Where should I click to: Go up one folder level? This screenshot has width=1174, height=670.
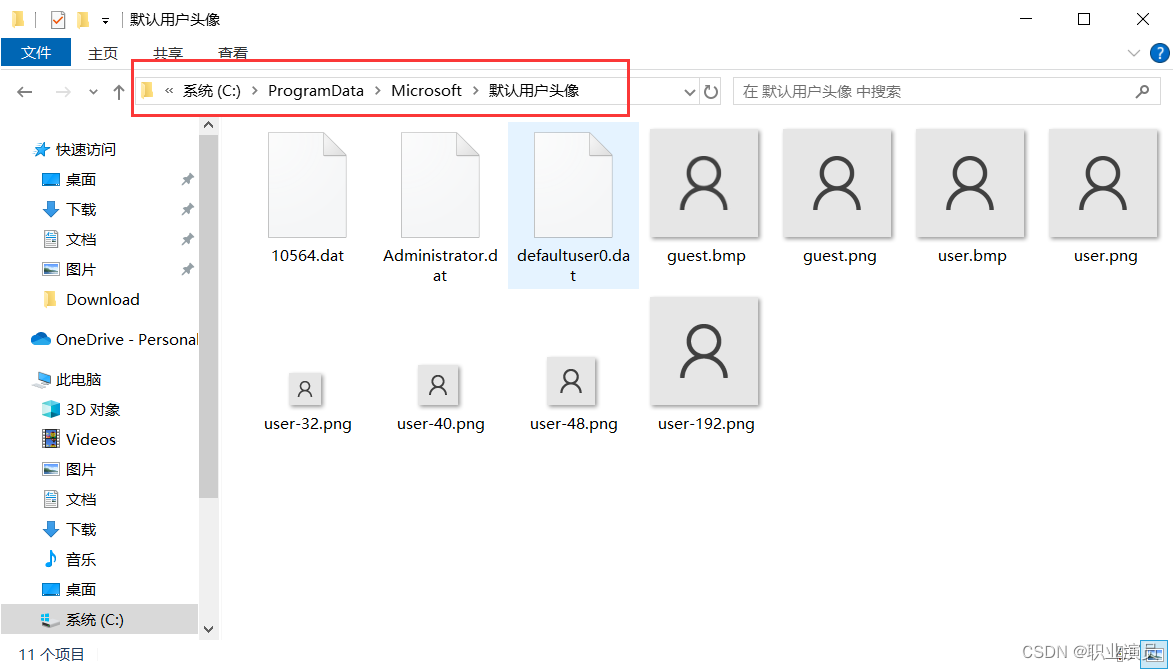[x=118, y=92]
